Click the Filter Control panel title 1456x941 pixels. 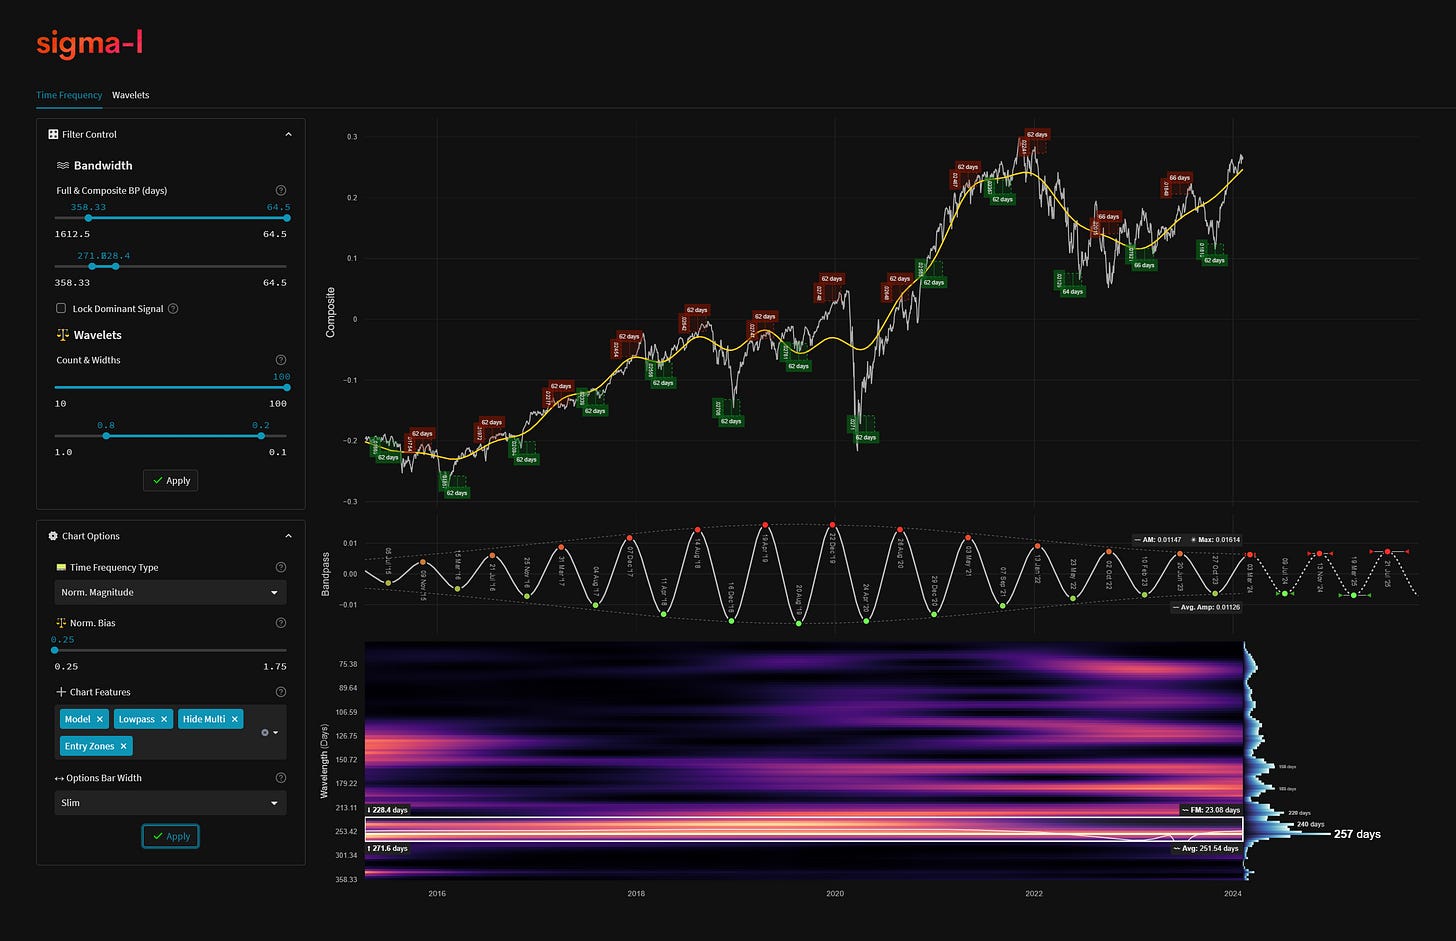coord(89,134)
